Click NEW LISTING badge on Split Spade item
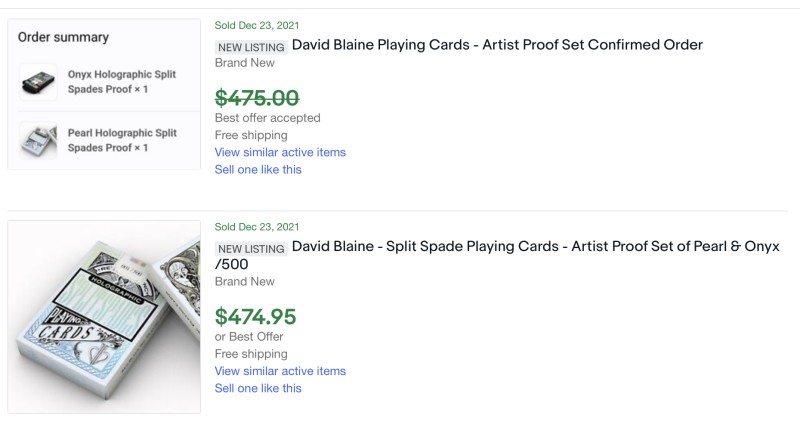Viewport: 800px width, 425px height. pyautogui.click(x=251, y=248)
